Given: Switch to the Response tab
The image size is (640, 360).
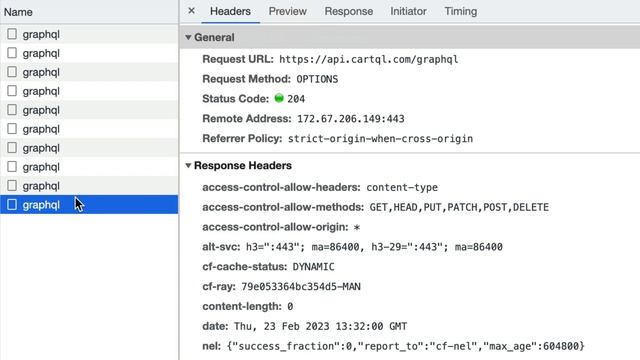Looking at the screenshot, I should [x=349, y=11].
